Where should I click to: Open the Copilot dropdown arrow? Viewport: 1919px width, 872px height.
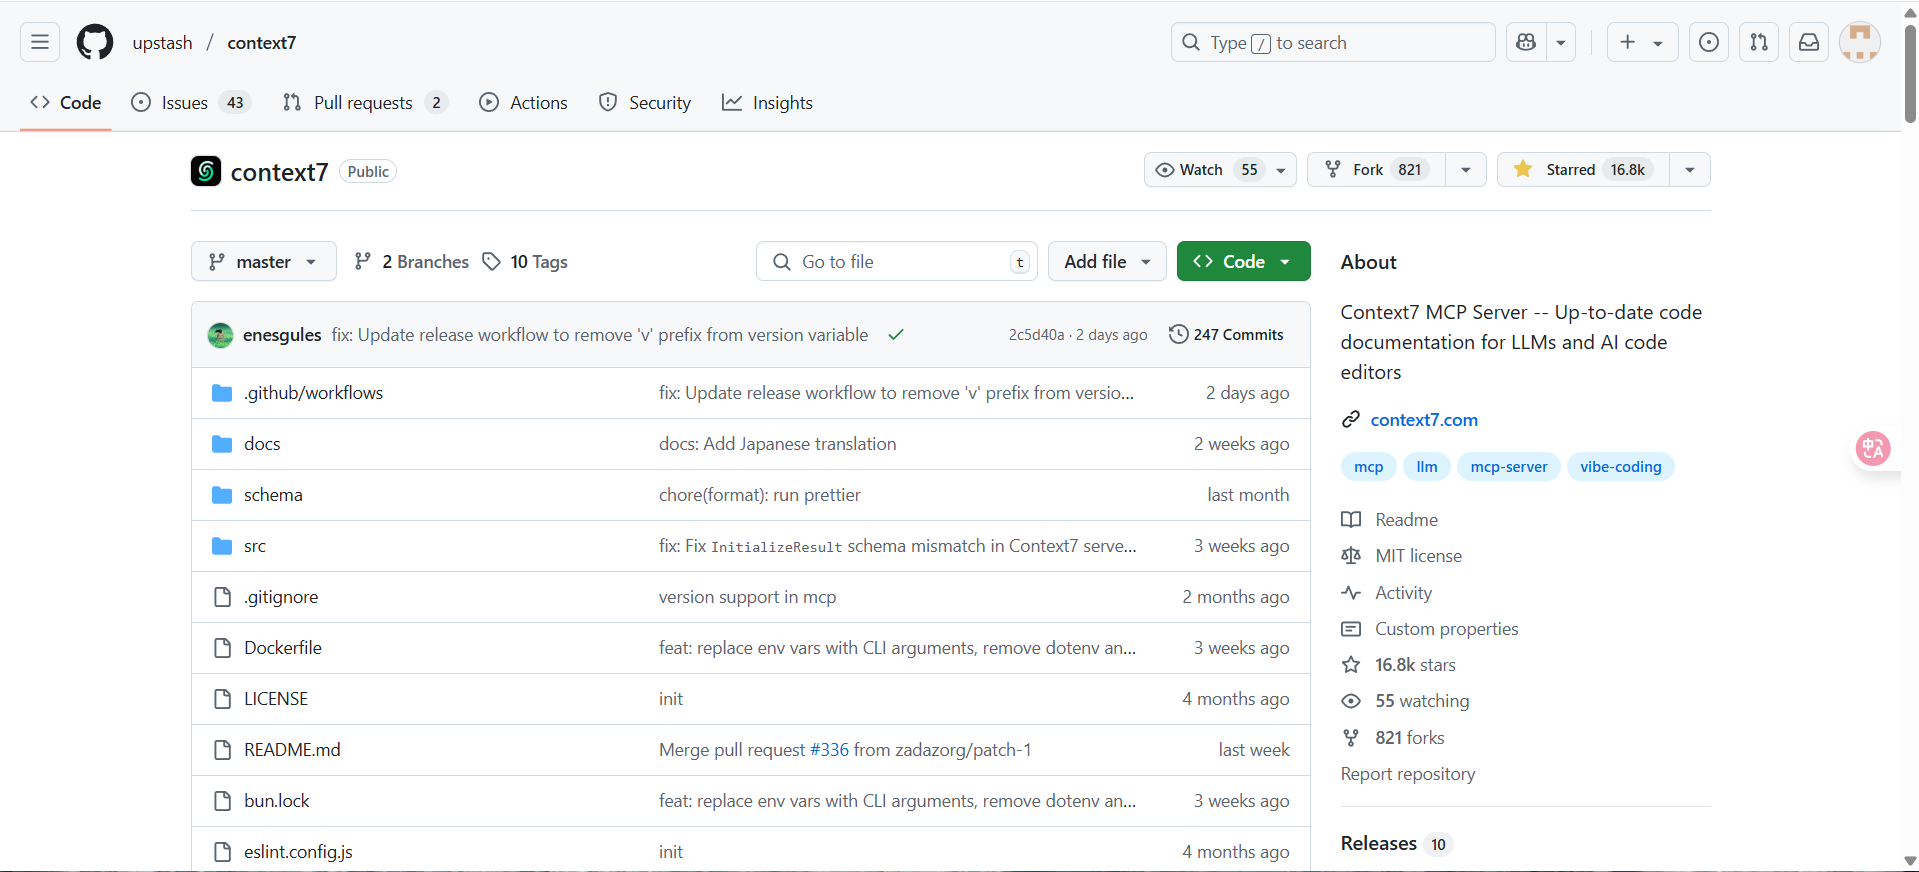[x=1561, y=42]
